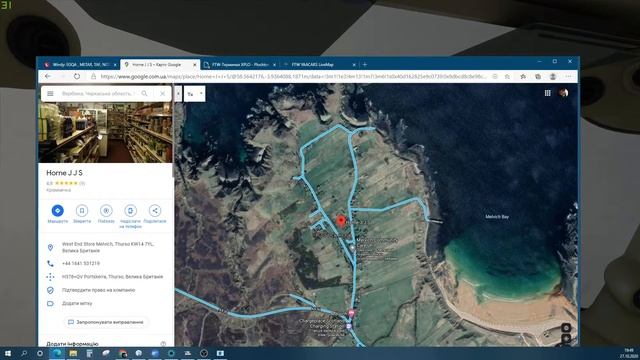The width and height of the screenshot is (640, 360).
Task: Close the Windy browser tab
Action: 115,64
